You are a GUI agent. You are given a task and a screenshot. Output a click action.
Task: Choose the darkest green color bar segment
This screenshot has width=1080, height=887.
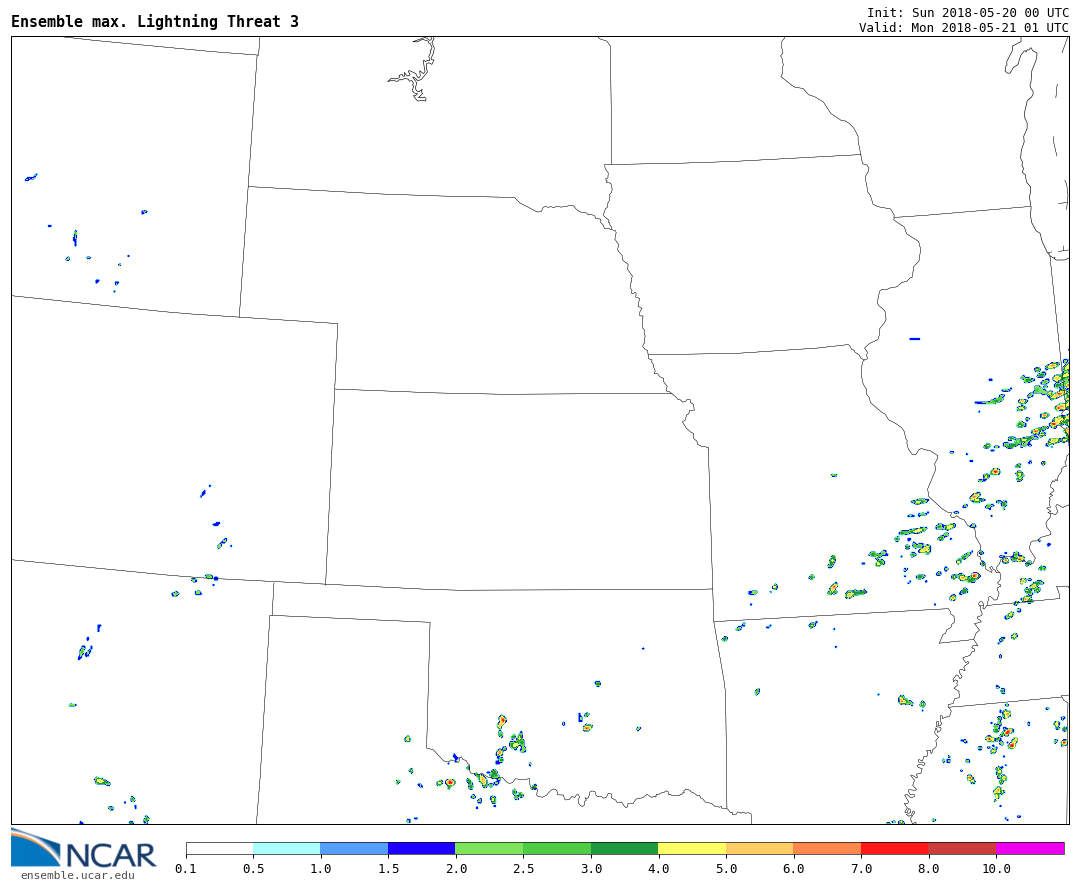[624, 848]
